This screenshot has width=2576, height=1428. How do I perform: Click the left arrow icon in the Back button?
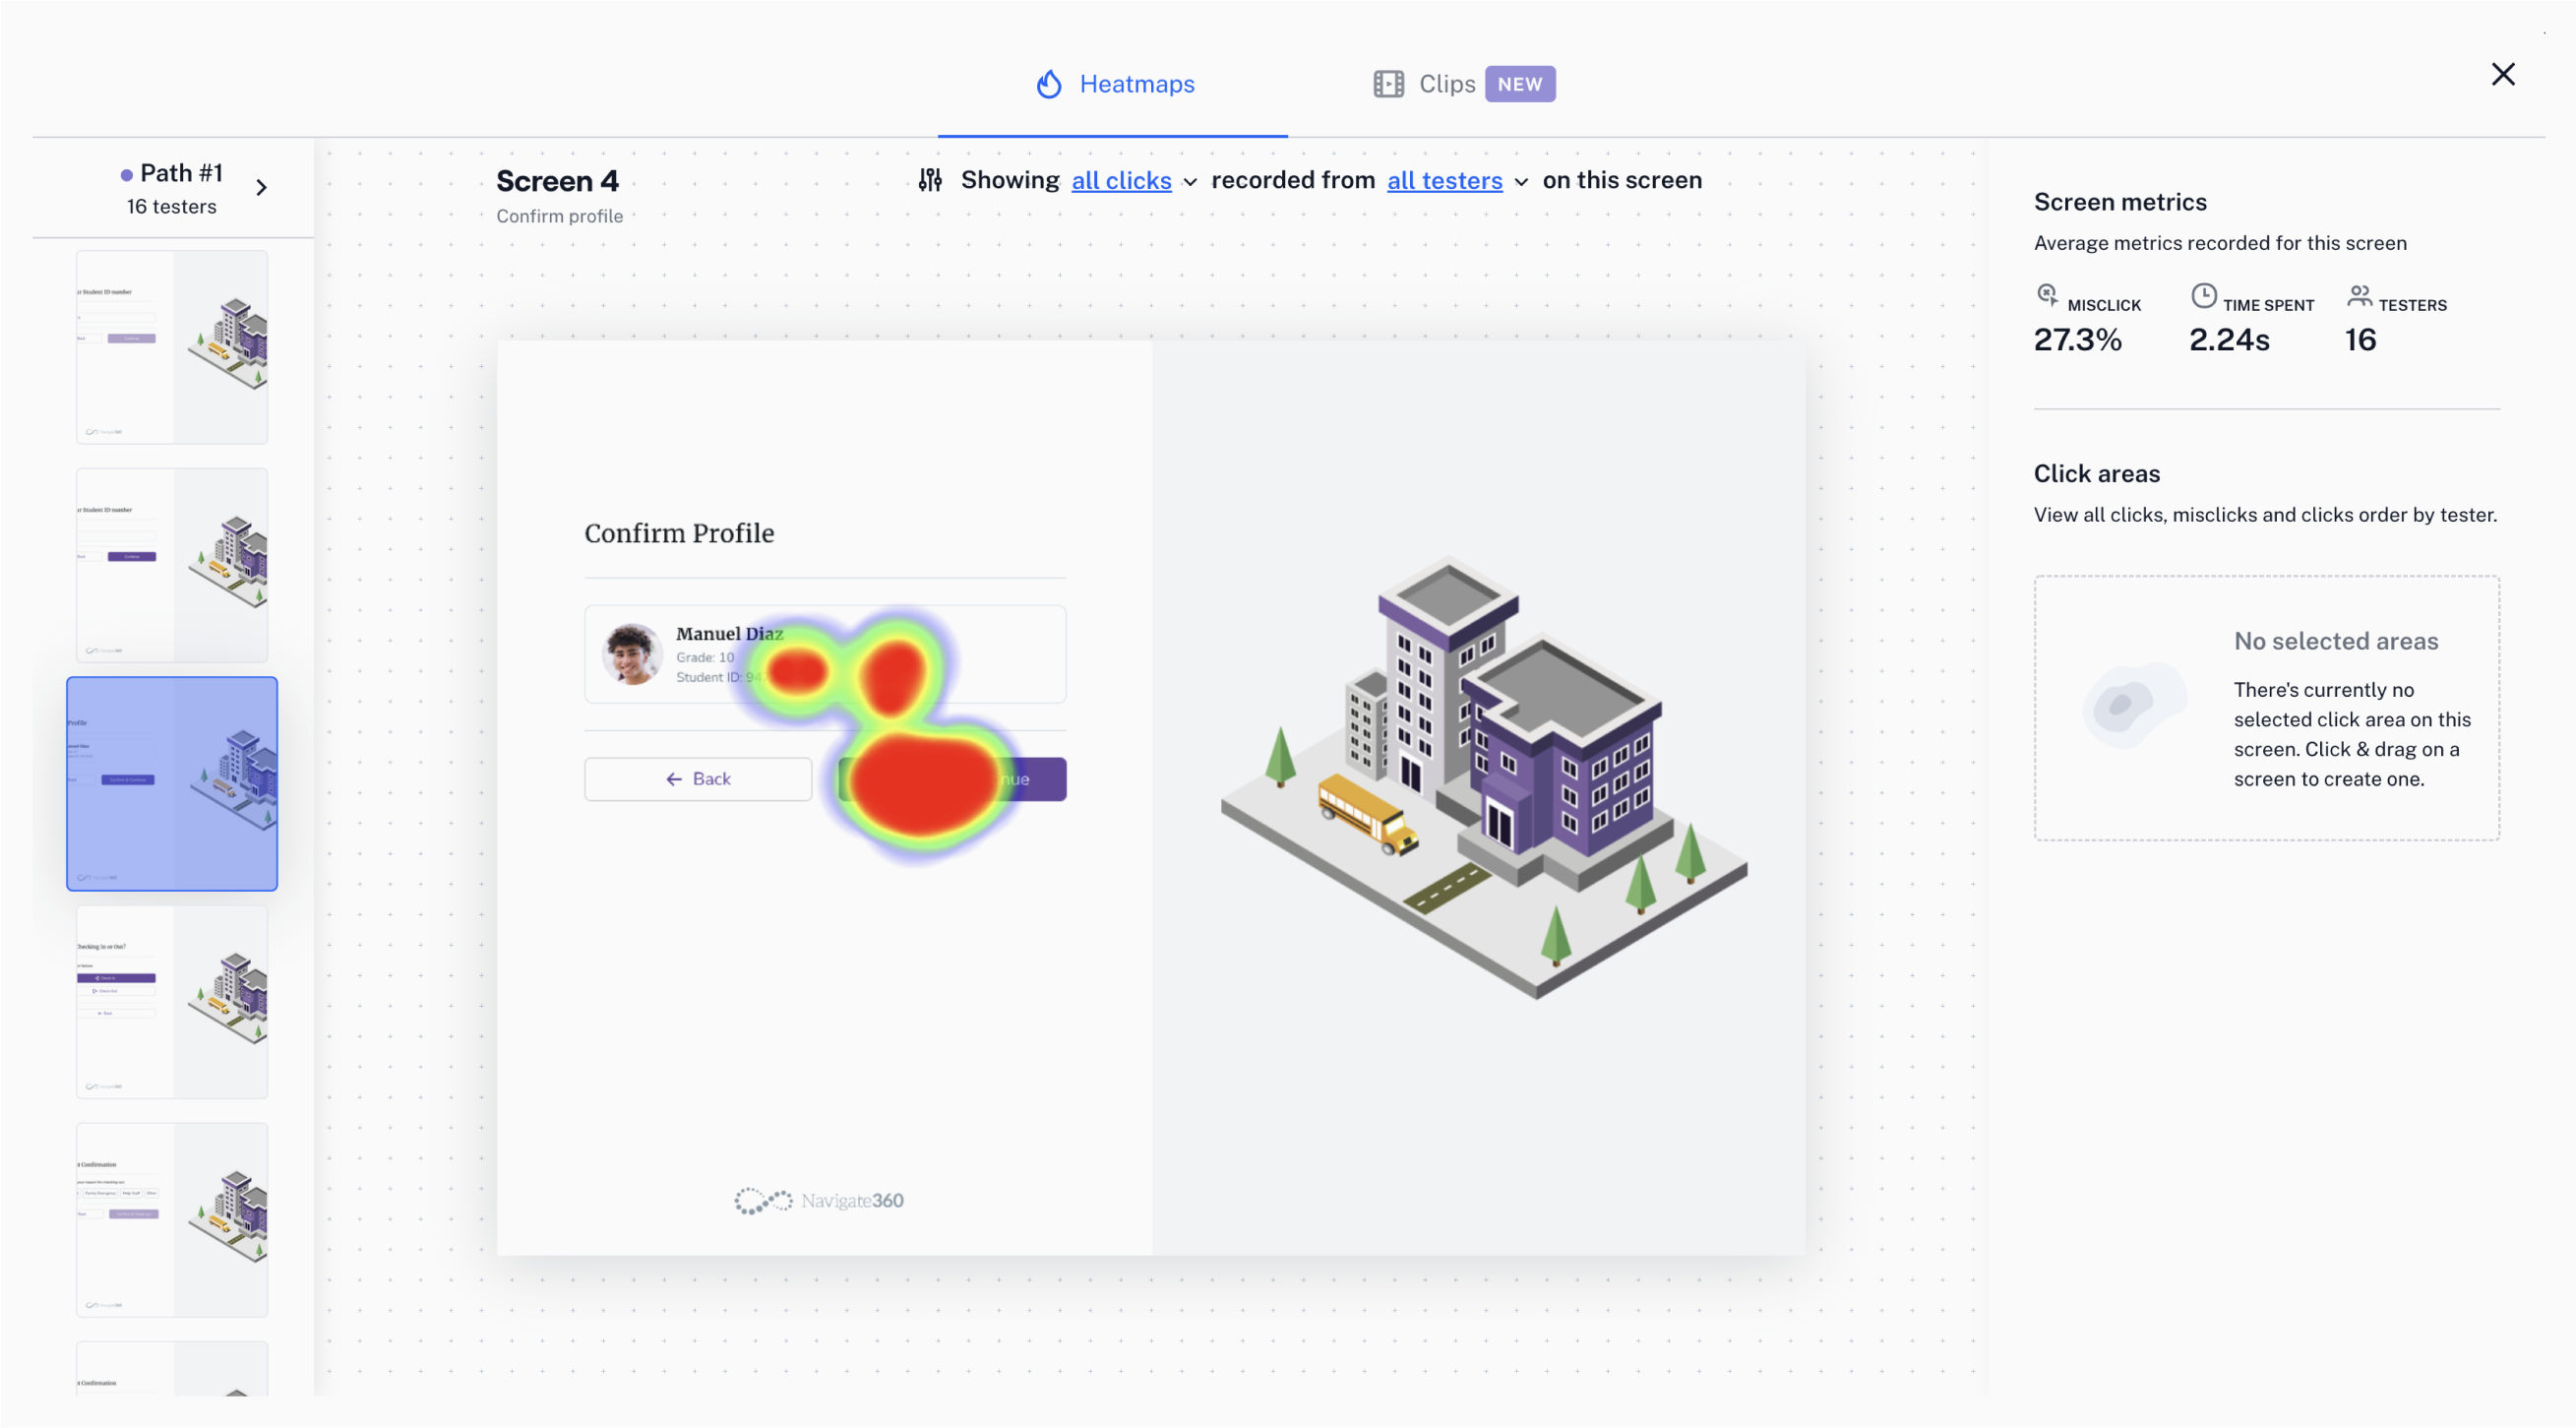(x=674, y=779)
